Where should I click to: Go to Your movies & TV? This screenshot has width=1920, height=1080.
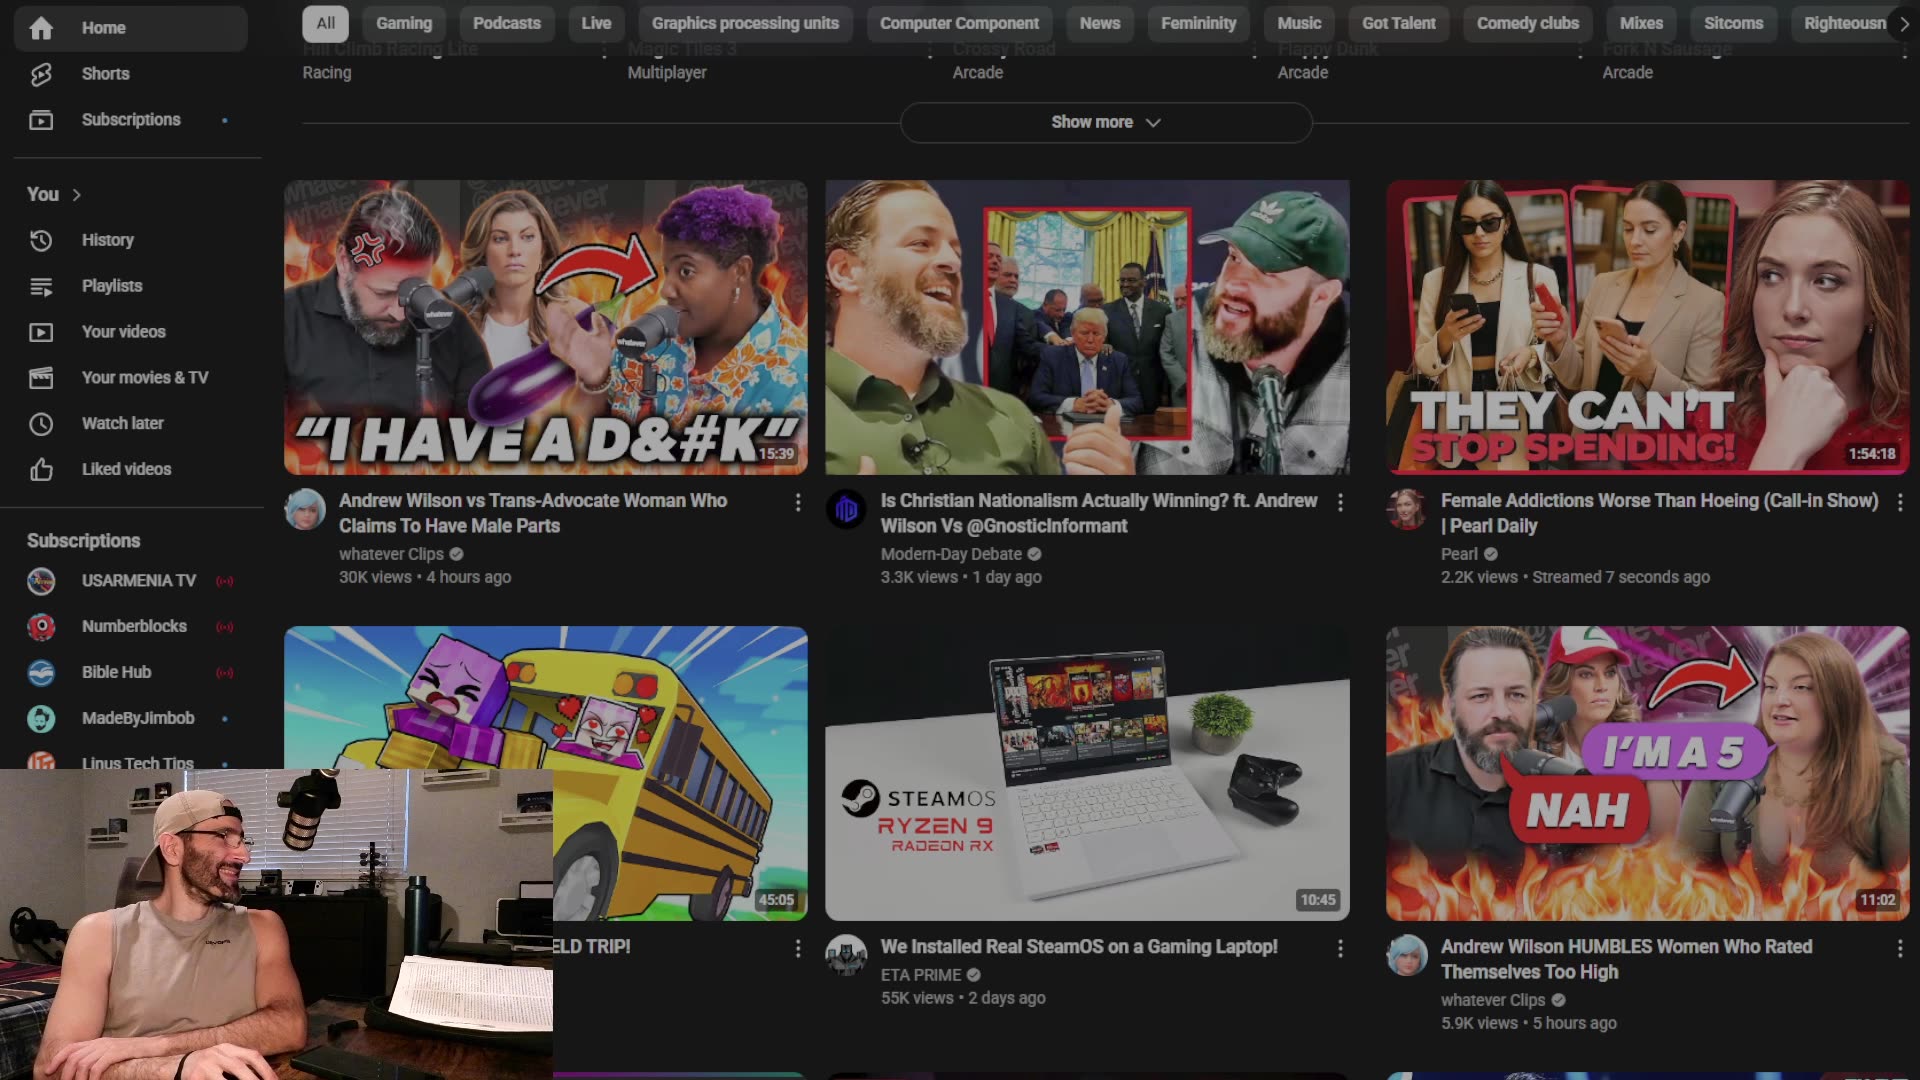(144, 378)
